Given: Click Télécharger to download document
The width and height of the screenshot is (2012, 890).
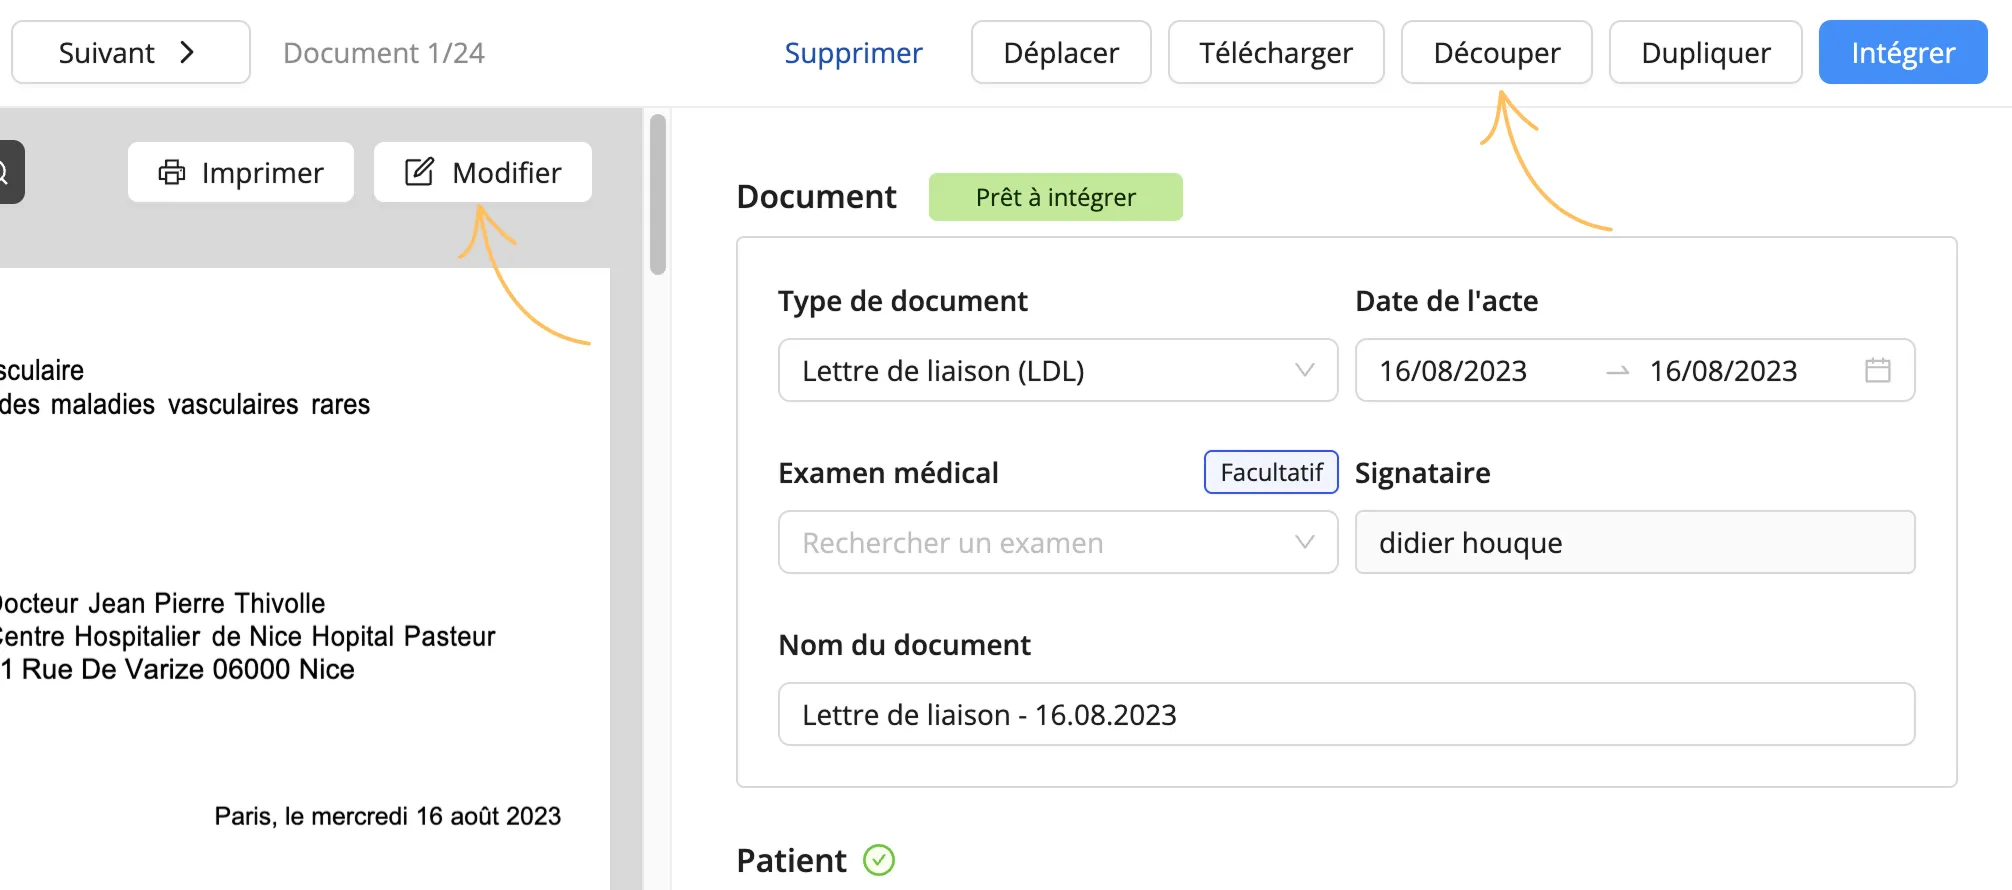Looking at the screenshot, I should point(1275,53).
